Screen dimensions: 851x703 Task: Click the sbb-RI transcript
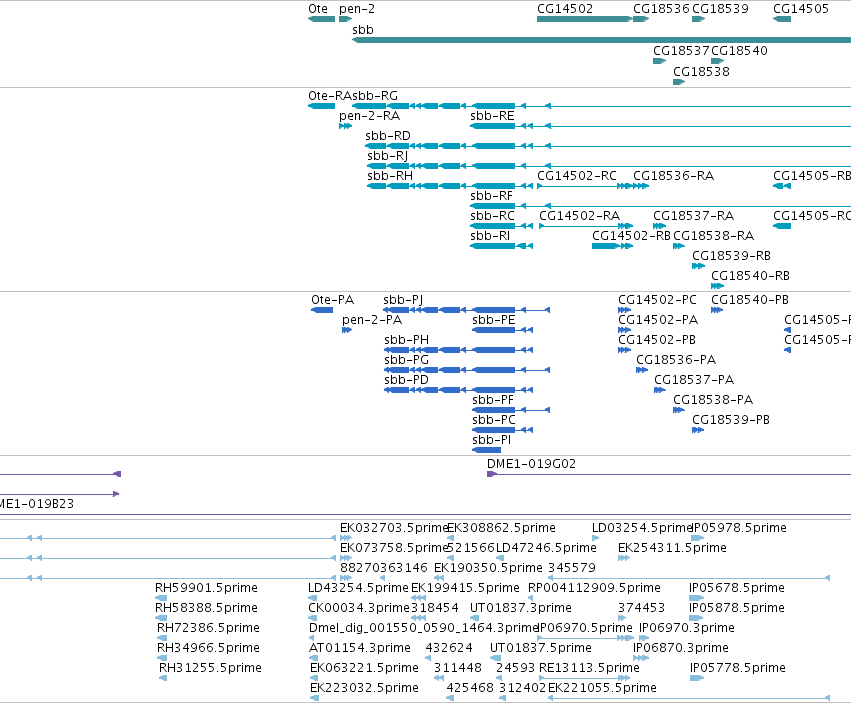tap(501, 246)
